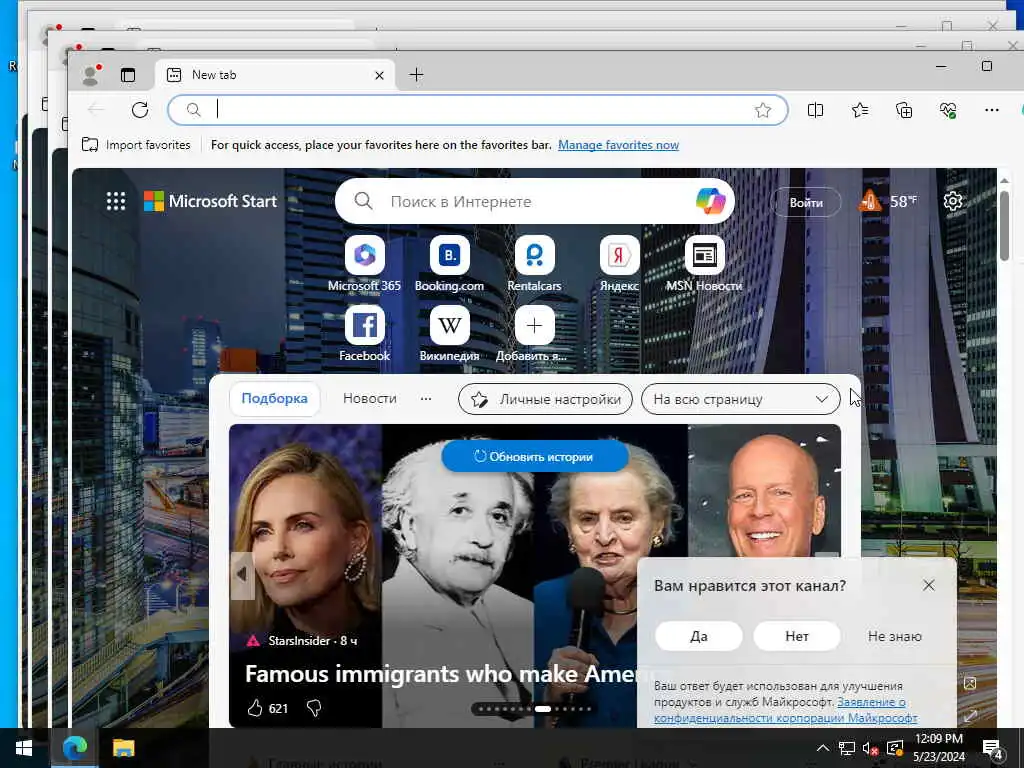Close the New tab tab

[379, 76]
